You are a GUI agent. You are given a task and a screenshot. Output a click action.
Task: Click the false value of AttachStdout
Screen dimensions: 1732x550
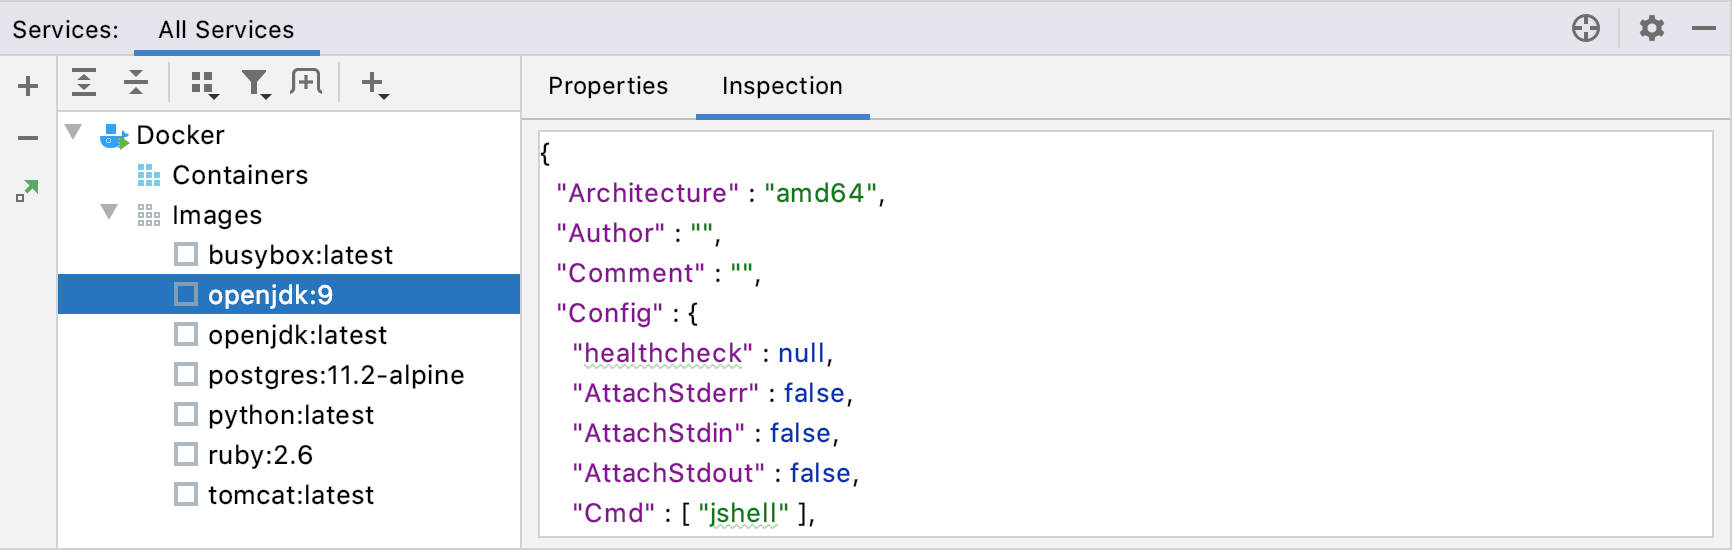pos(820,473)
